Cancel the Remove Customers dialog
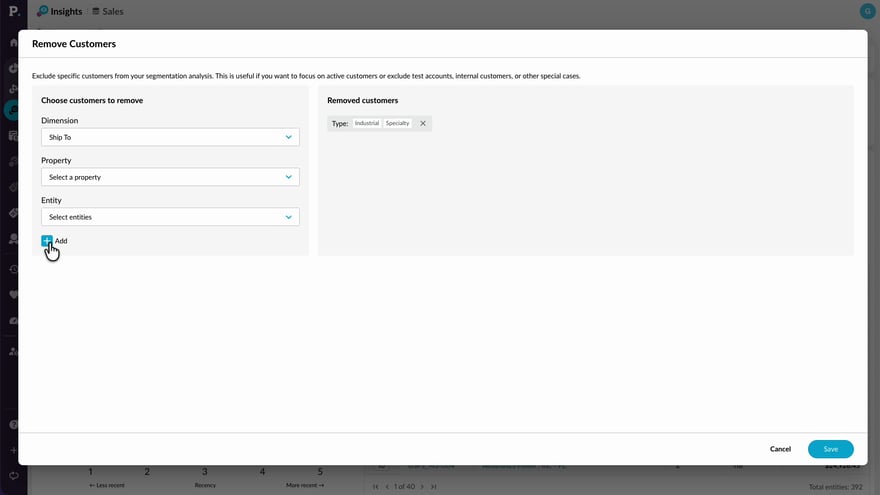Viewport: 880px width, 495px height. (780, 449)
